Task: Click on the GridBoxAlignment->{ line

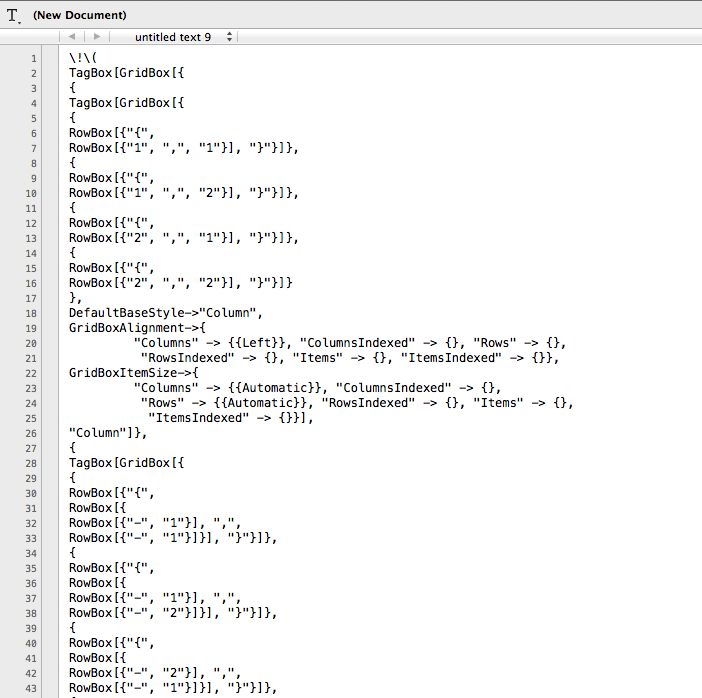Action: click(136, 328)
